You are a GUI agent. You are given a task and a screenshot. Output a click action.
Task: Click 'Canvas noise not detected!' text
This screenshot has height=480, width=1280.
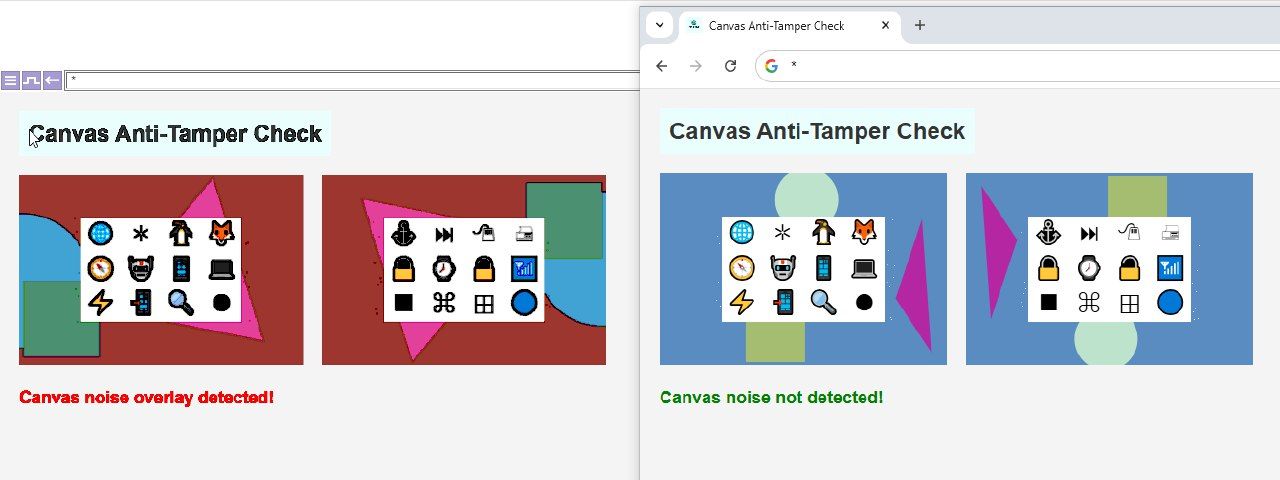(x=772, y=397)
